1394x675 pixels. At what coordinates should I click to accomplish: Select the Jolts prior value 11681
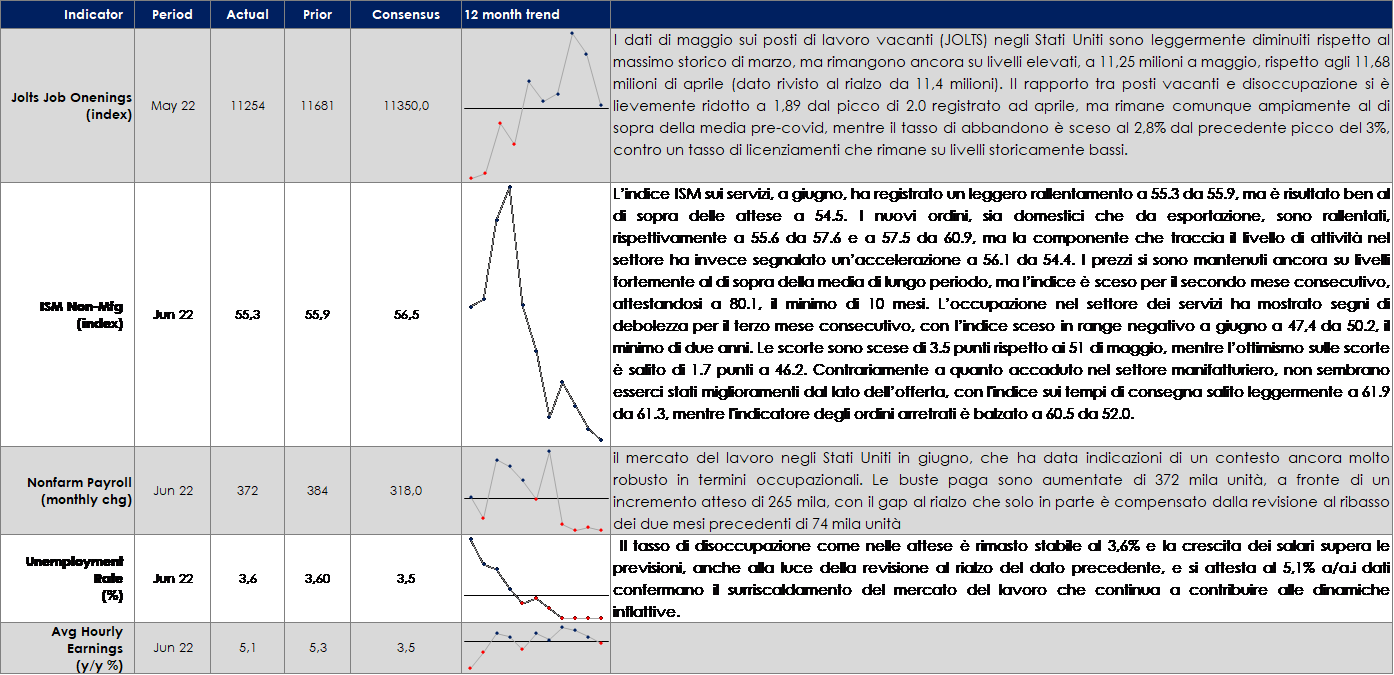[x=320, y=105]
